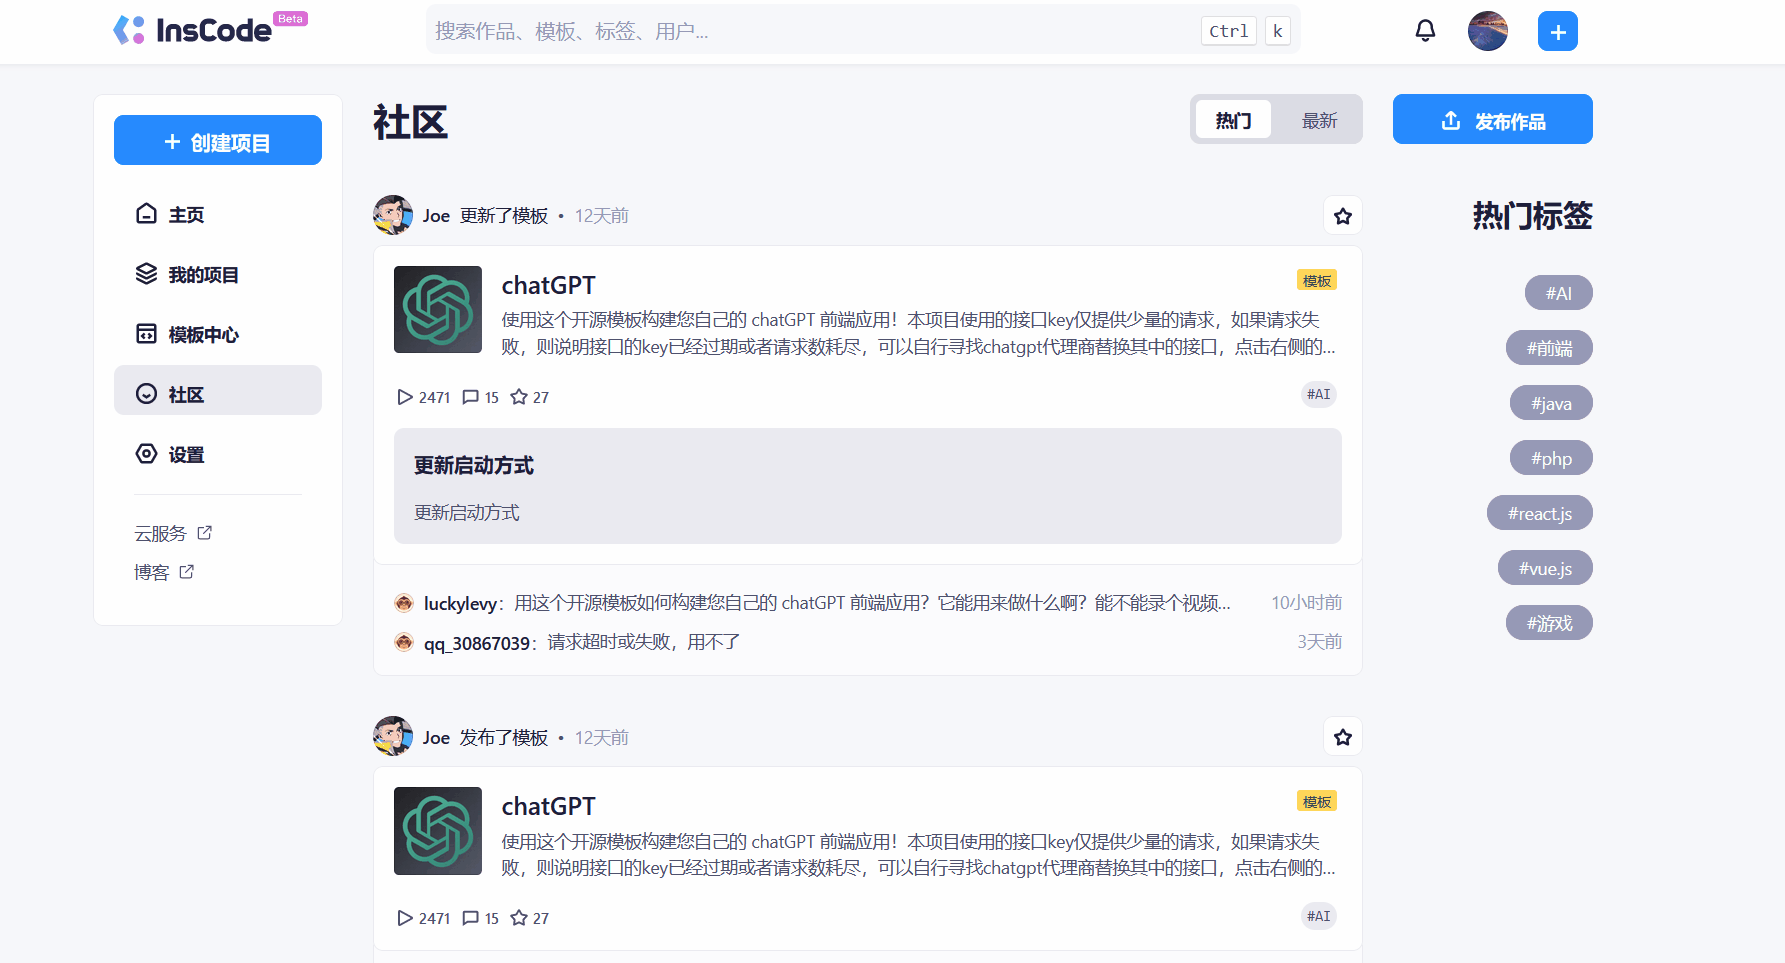
Task: Select hot tag #游戏
Action: [1549, 623]
